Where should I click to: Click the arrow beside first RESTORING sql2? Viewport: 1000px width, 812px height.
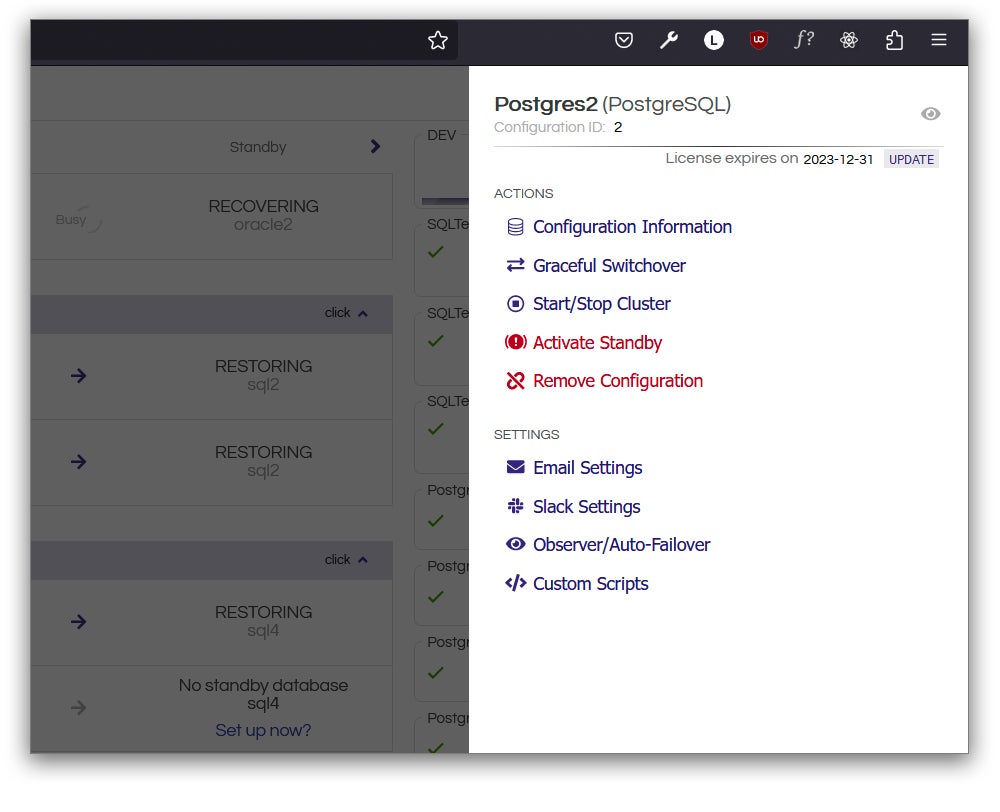[78, 376]
